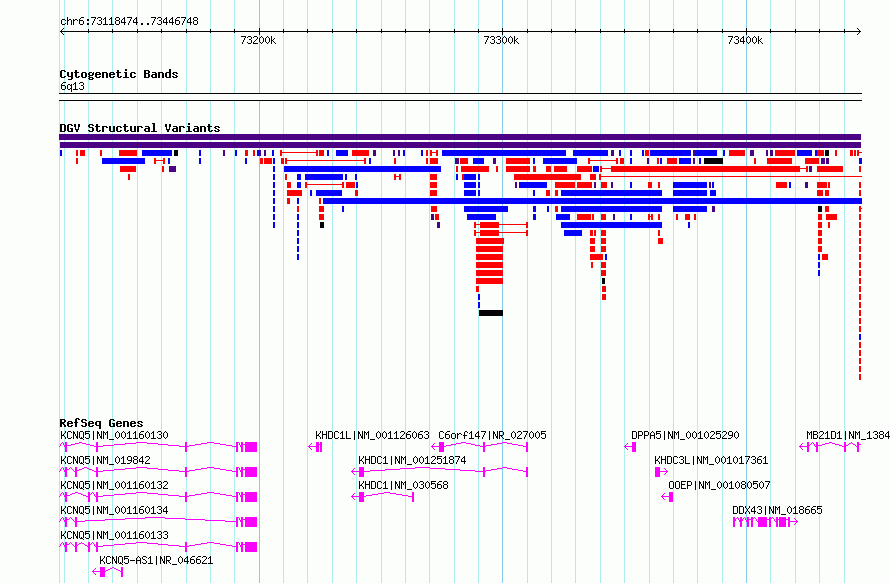The image size is (890, 583).
Task: Select the KHDC1L gene model glyph
Action: click(x=316, y=447)
